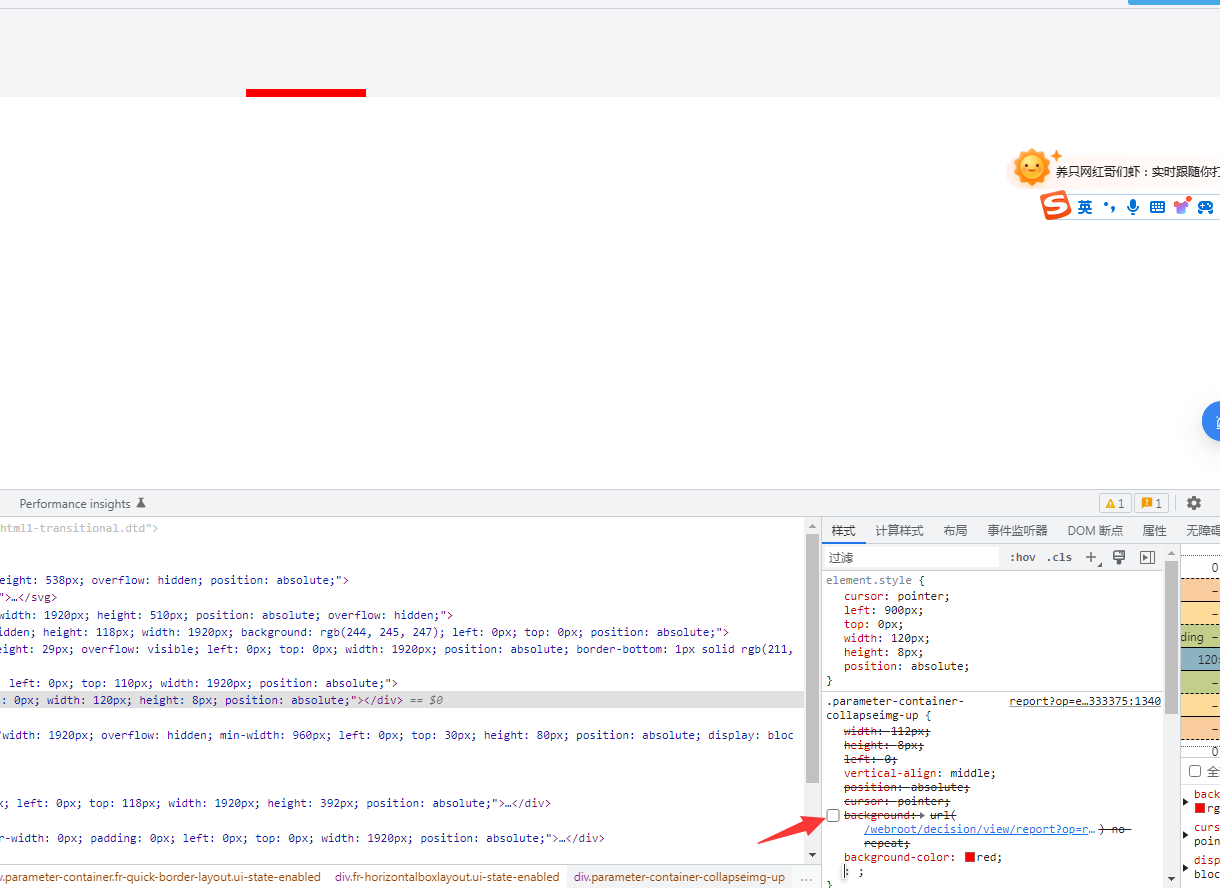Open Sogou skin shirt icon
This screenshot has height=888, width=1220.
(x=1182, y=207)
